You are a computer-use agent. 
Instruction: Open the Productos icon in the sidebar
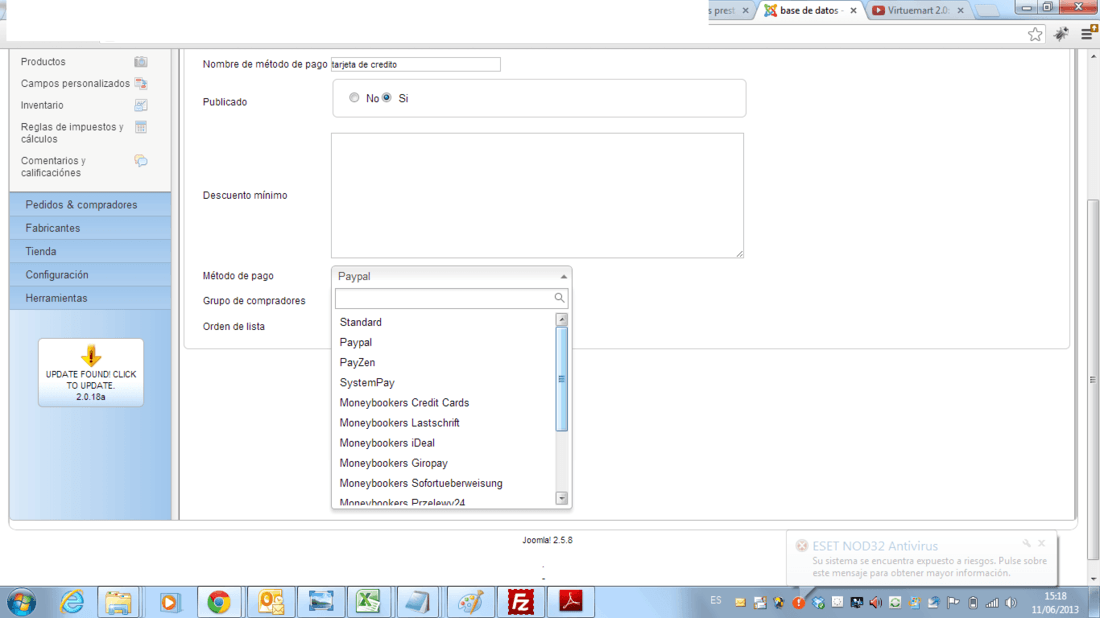(x=140, y=62)
